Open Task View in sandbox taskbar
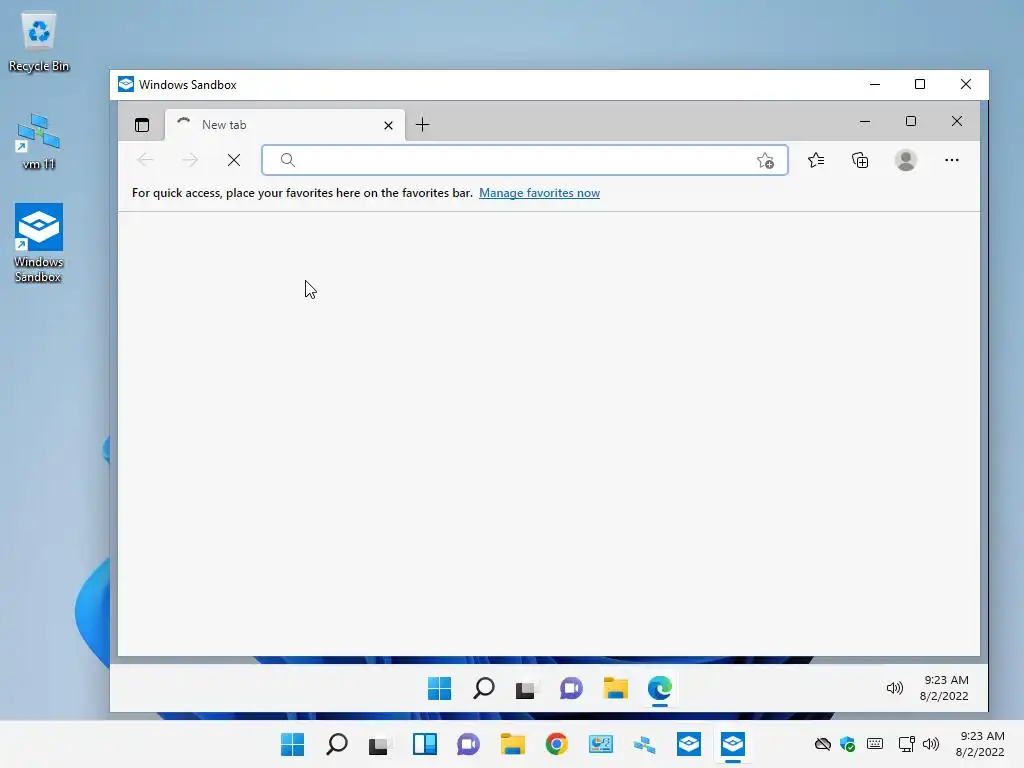The image size is (1024, 768). pyautogui.click(x=526, y=689)
